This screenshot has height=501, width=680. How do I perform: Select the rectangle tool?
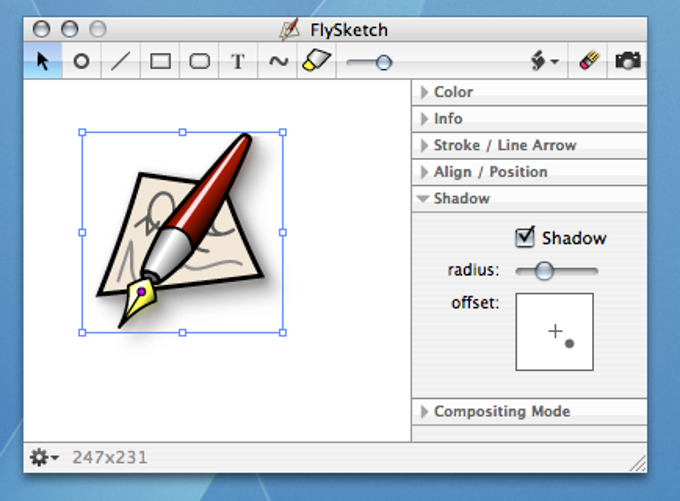[160, 61]
